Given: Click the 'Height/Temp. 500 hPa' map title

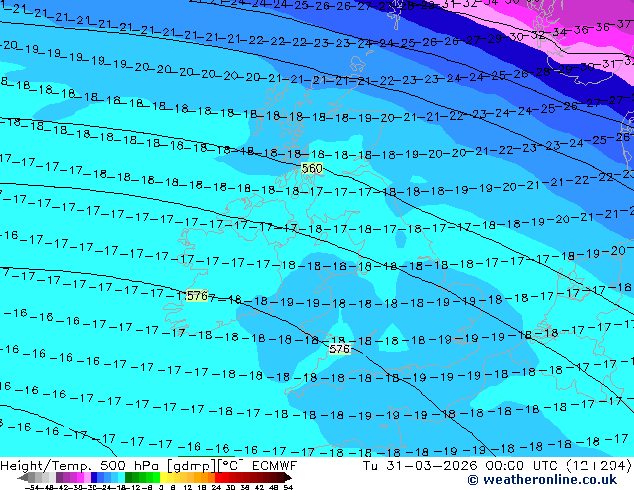Looking at the screenshot, I should pyautogui.click(x=81, y=466).
